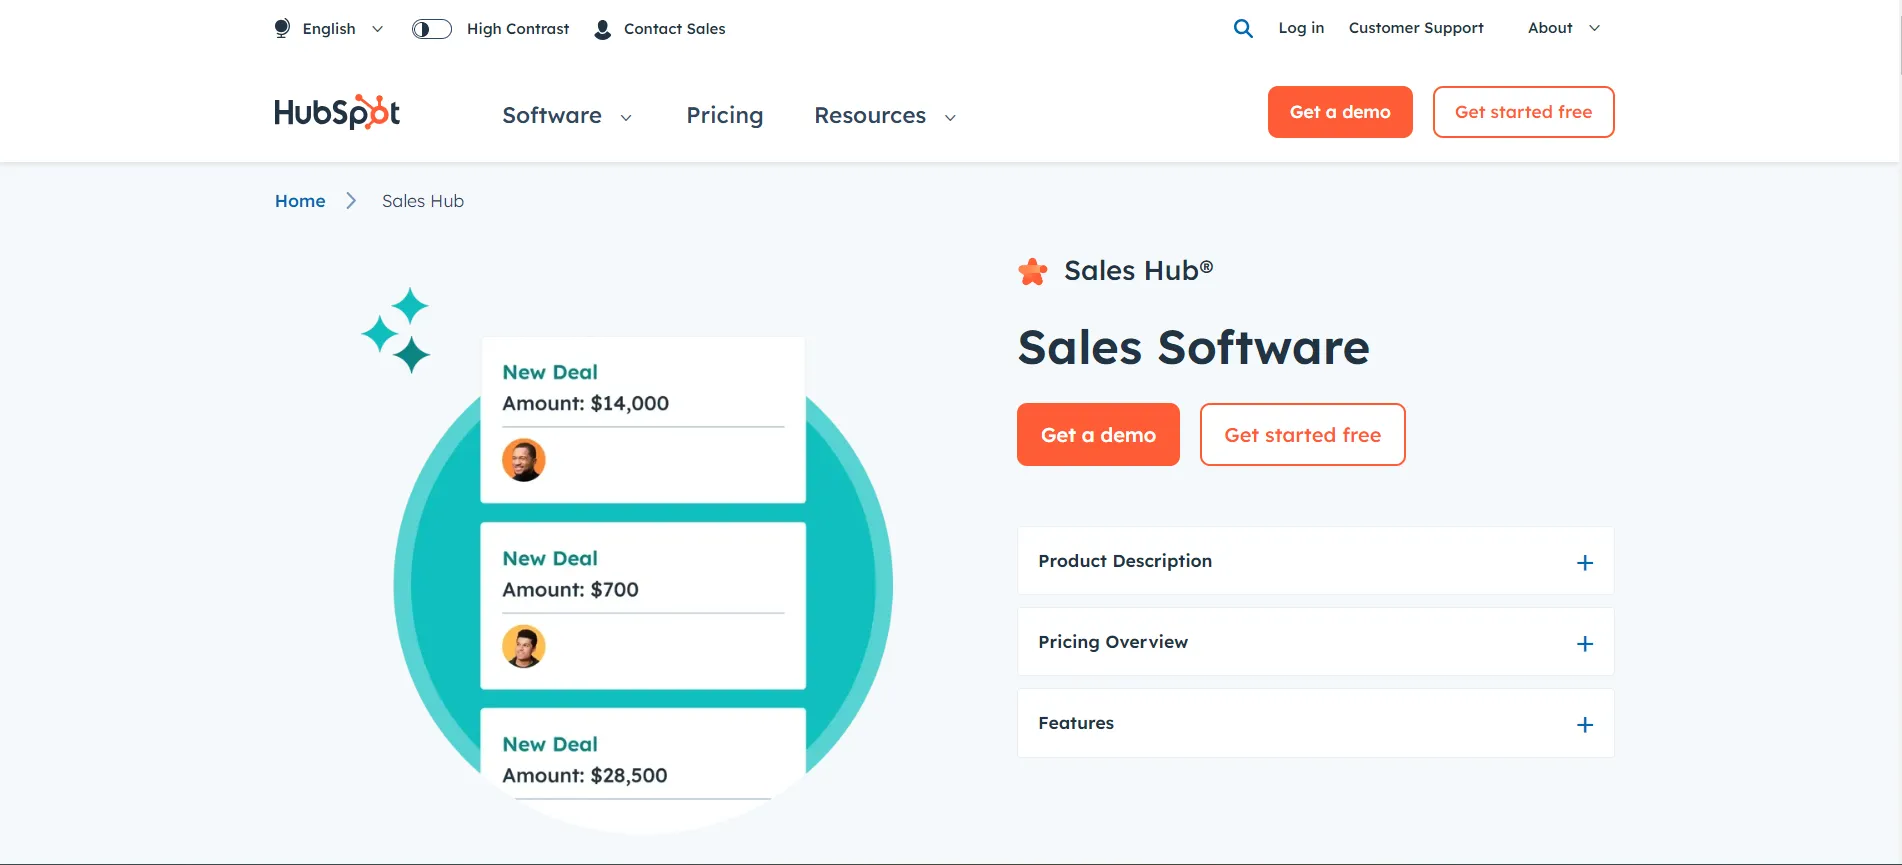Click Contact Sales link
Viewport: 1902px width, 865px height.
[x=675, y=29]
